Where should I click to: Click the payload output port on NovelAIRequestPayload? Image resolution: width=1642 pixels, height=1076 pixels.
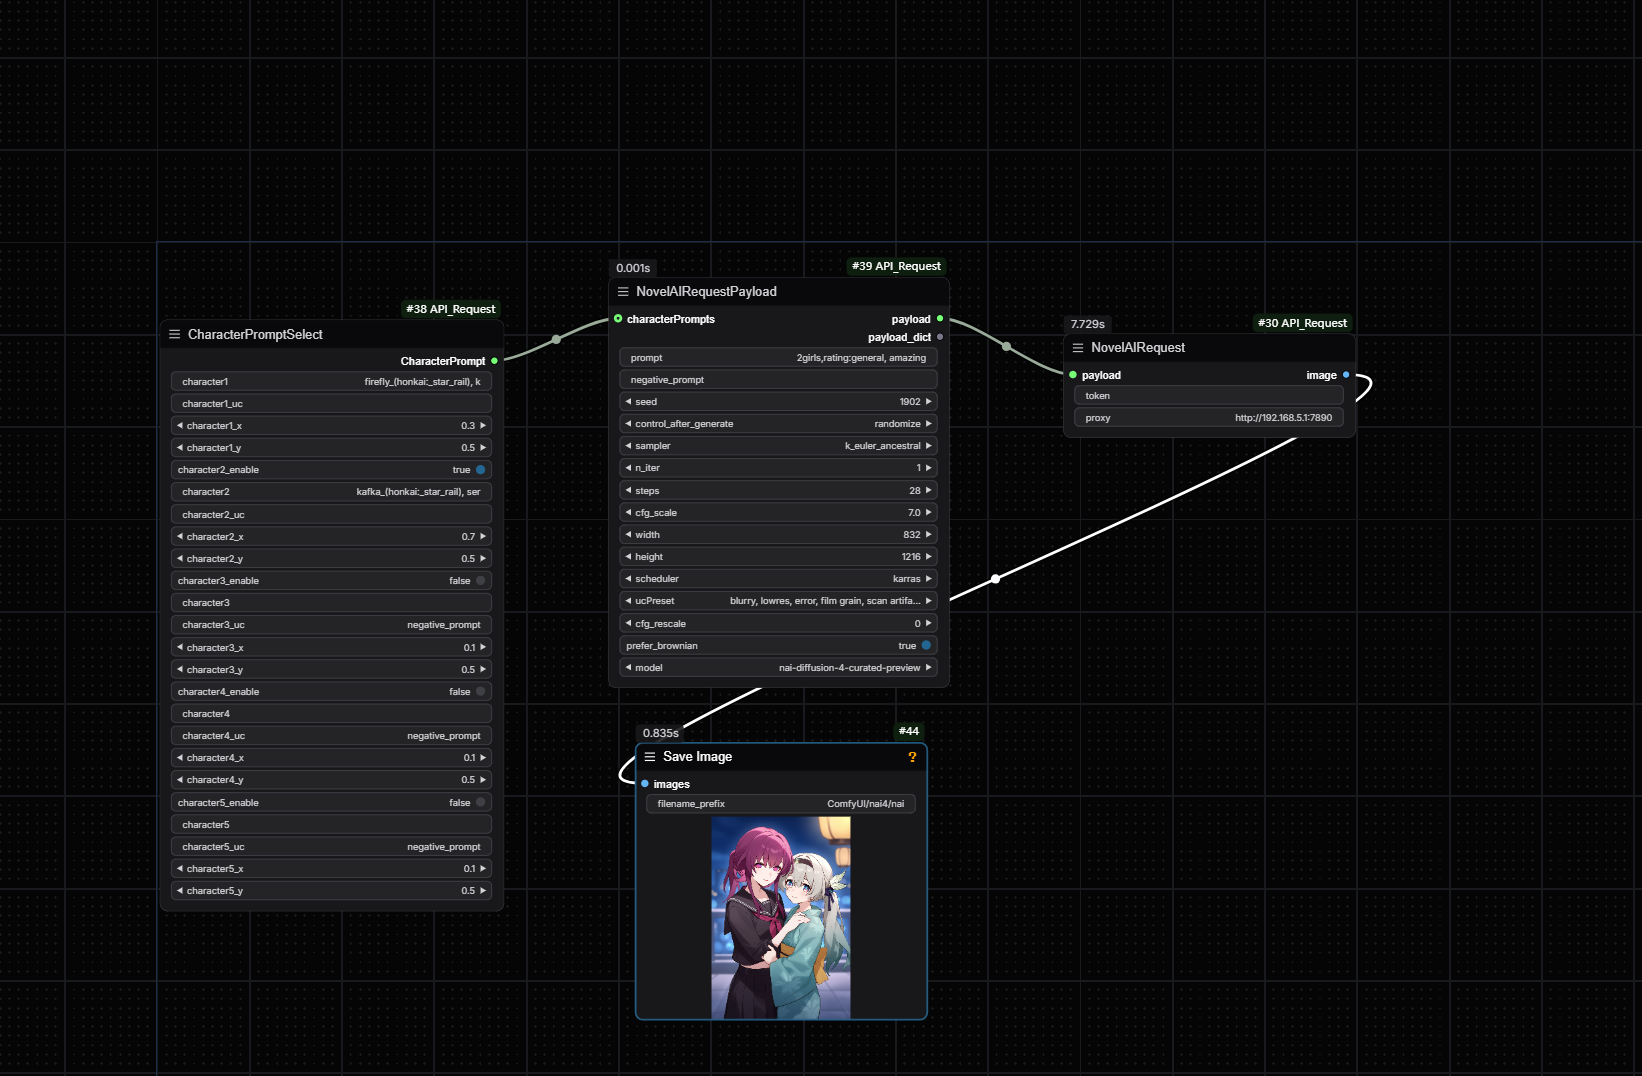[x=940, y=319]
